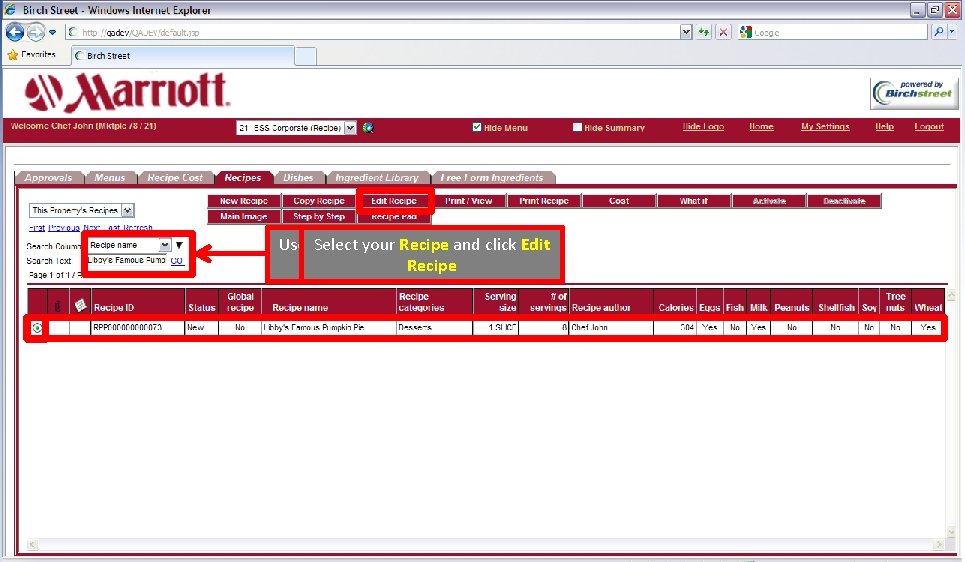Click the GO search link
The height and width of the screenshot is (562, 965).
(x=177, y=260)
